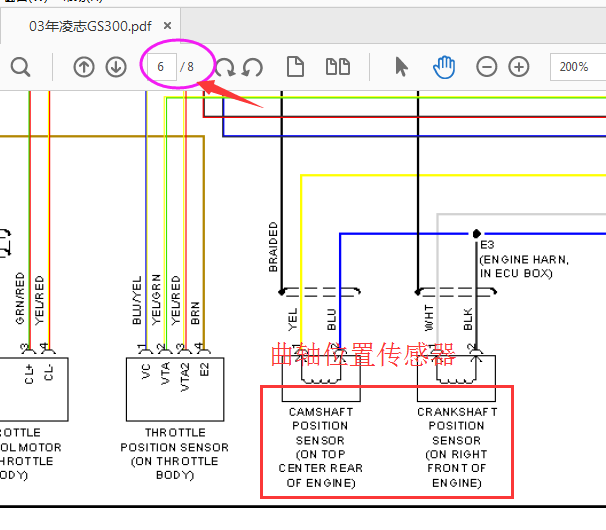Click the page number input field

tap(161, 67)
